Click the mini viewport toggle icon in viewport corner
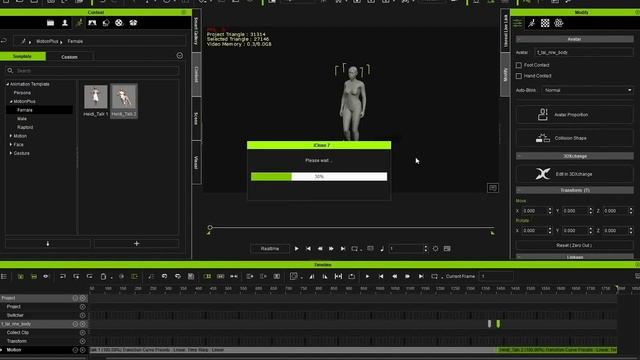 (493, 188)
